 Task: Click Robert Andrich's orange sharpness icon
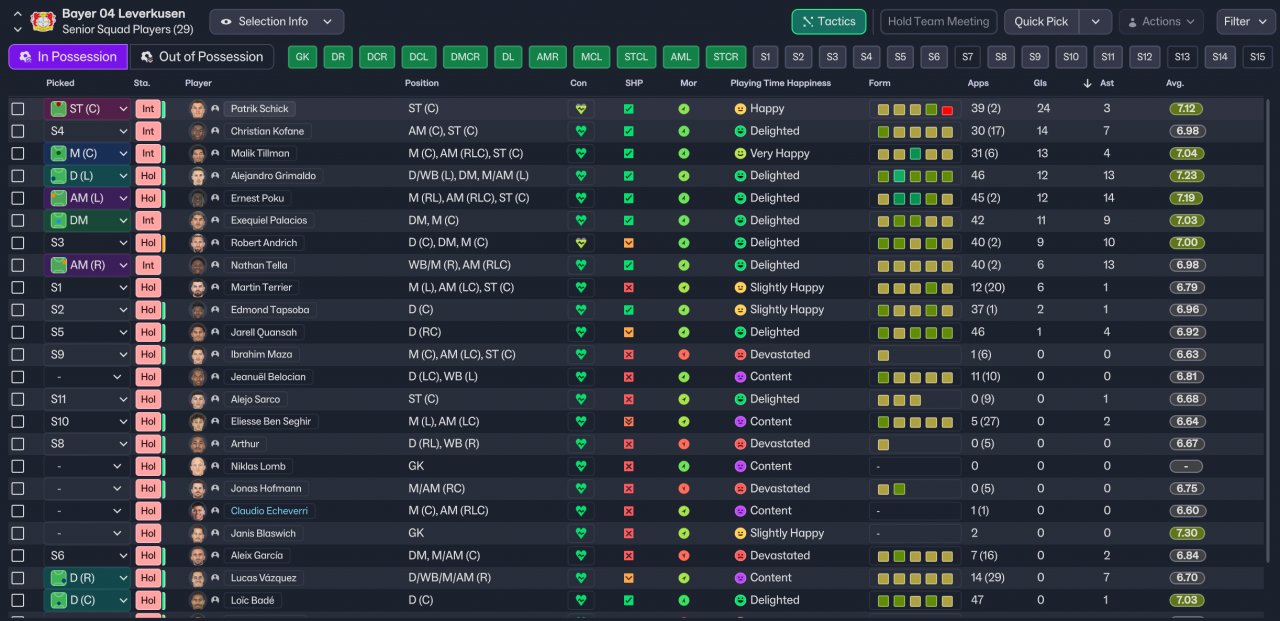point(628,242)
